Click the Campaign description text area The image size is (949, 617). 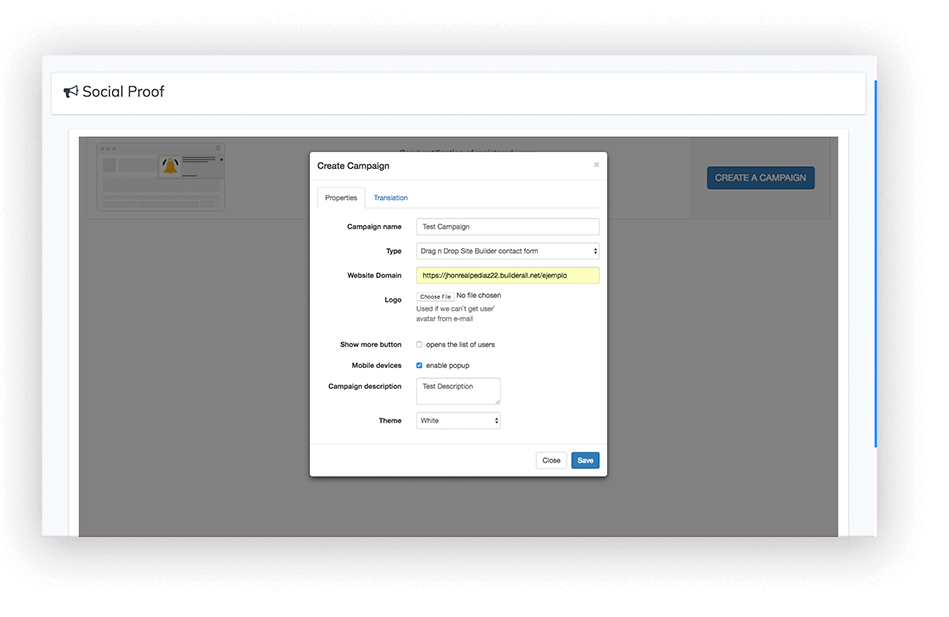click(457, 391)
